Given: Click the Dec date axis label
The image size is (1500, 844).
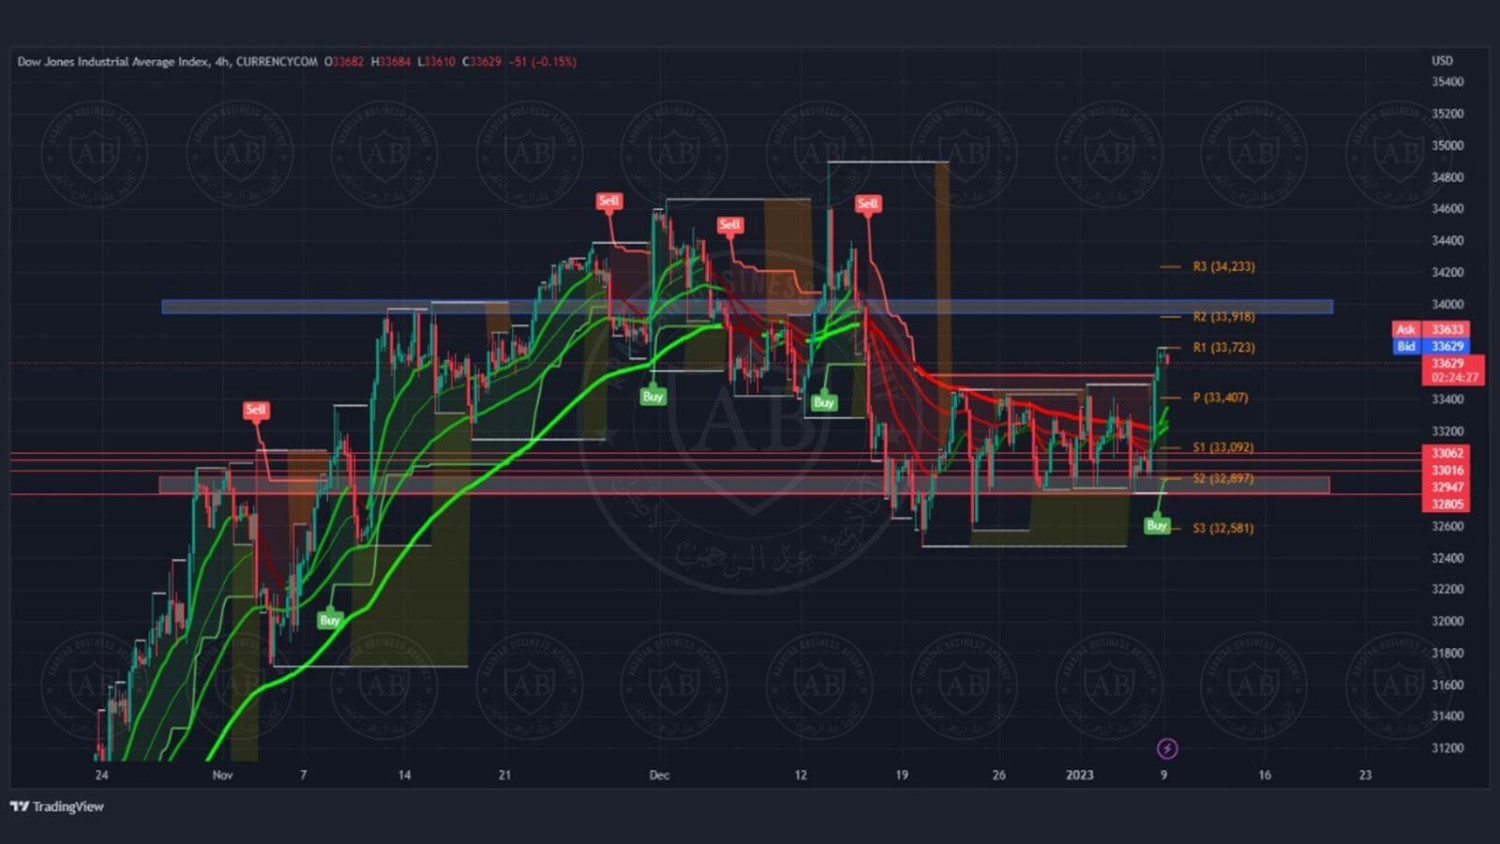Looking at the screenshot, I should [x=659, y=775].
